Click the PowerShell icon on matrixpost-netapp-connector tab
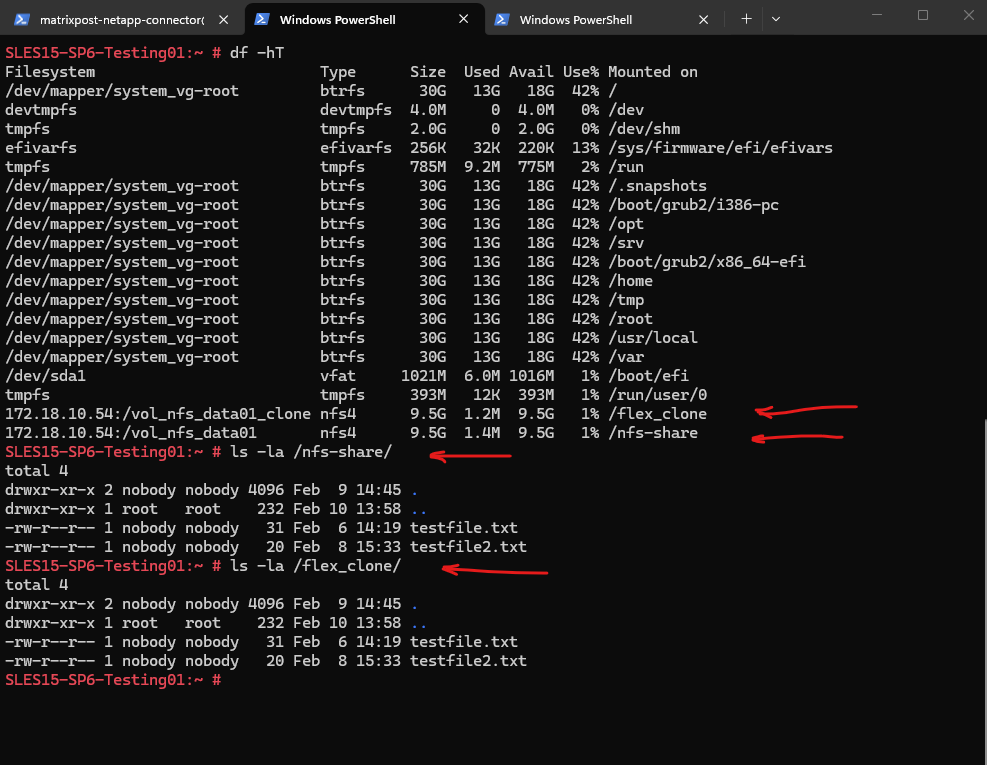This screenshot has height=765, width=987. [22, 19]
